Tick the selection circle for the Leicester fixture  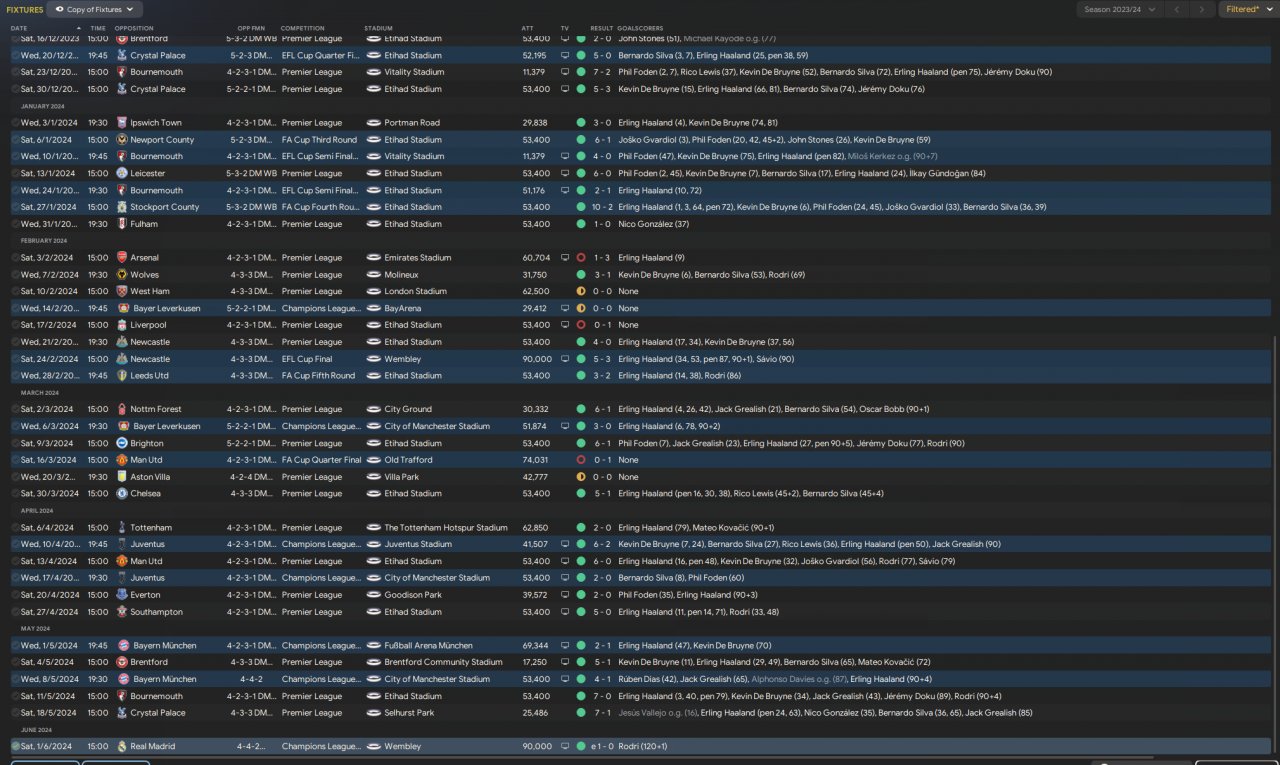point(15,173)
